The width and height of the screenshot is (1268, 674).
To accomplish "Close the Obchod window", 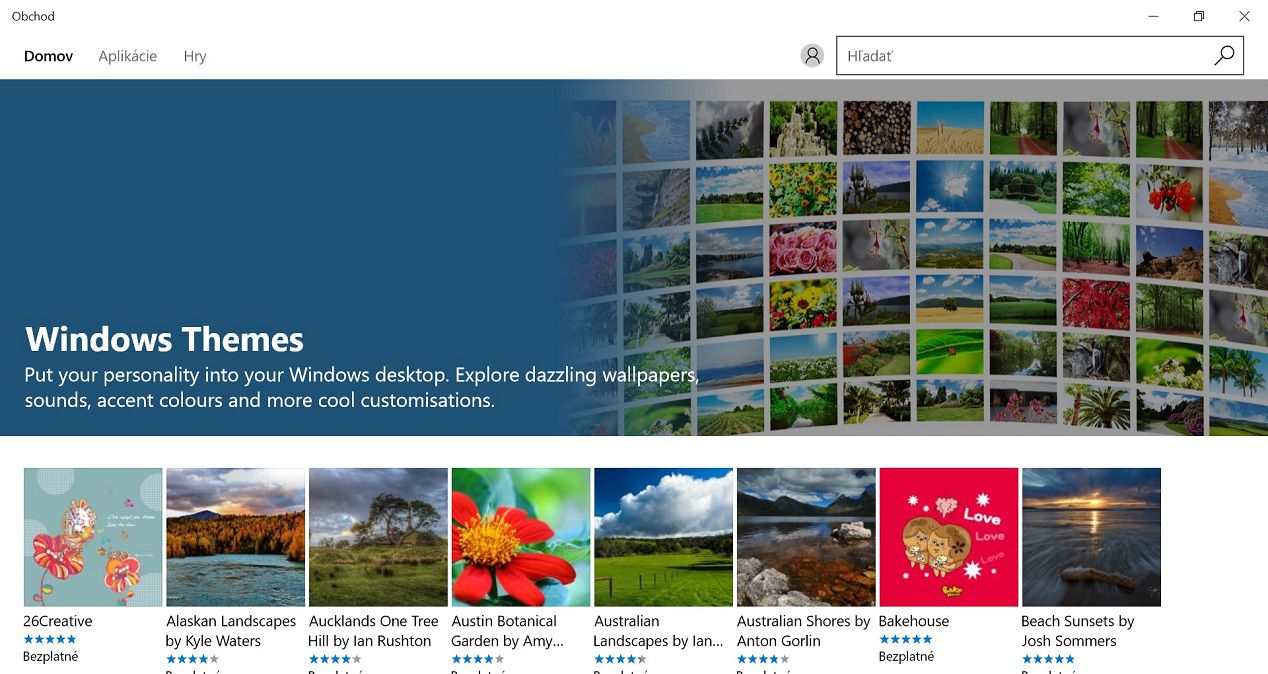I will [1244, 16].
